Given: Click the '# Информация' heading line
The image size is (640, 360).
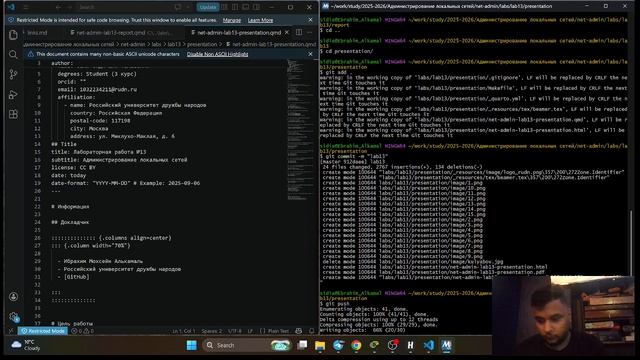Looking at the screenshot, I should coord(70,207).
